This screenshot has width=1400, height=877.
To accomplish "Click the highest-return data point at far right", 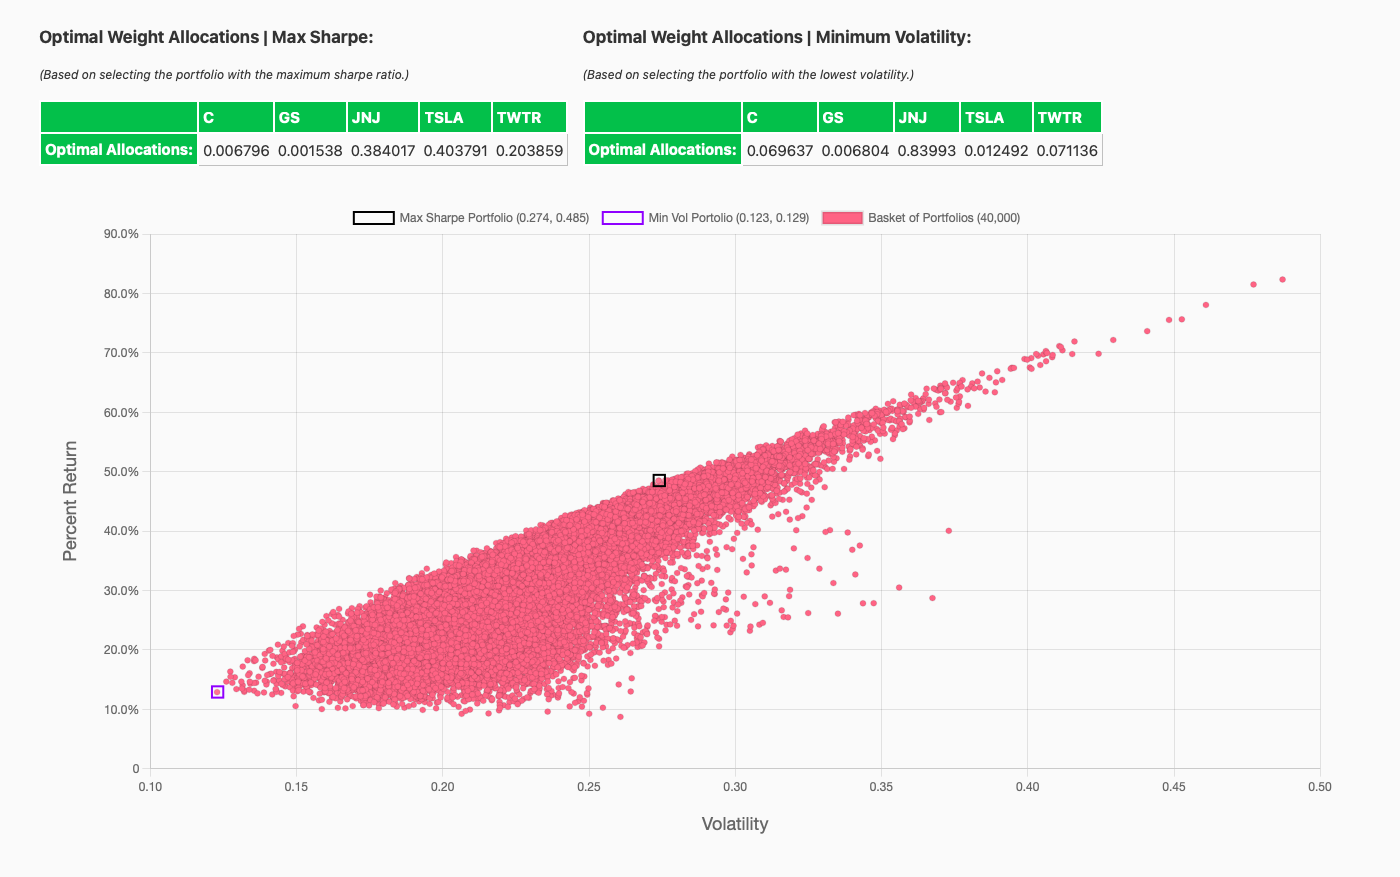I will coord(1282,280).
